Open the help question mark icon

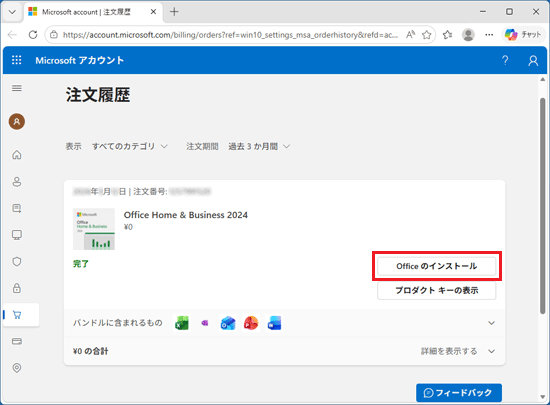tap(505, 60)
